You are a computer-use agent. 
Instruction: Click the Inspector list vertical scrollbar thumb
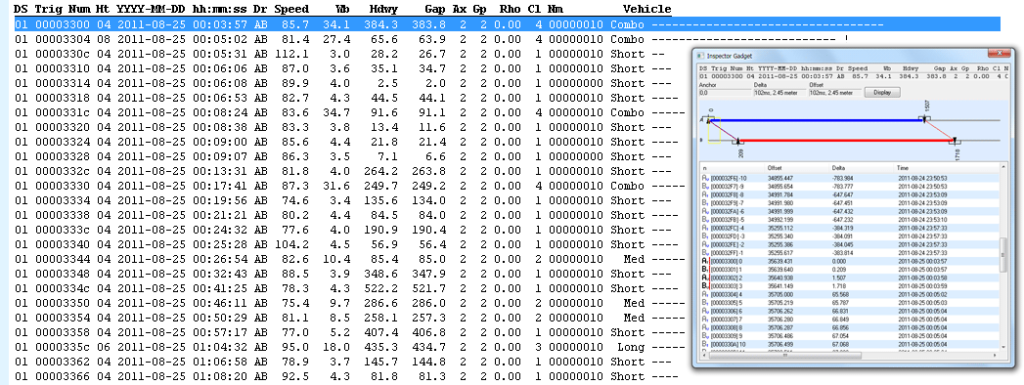[1003, 254]
